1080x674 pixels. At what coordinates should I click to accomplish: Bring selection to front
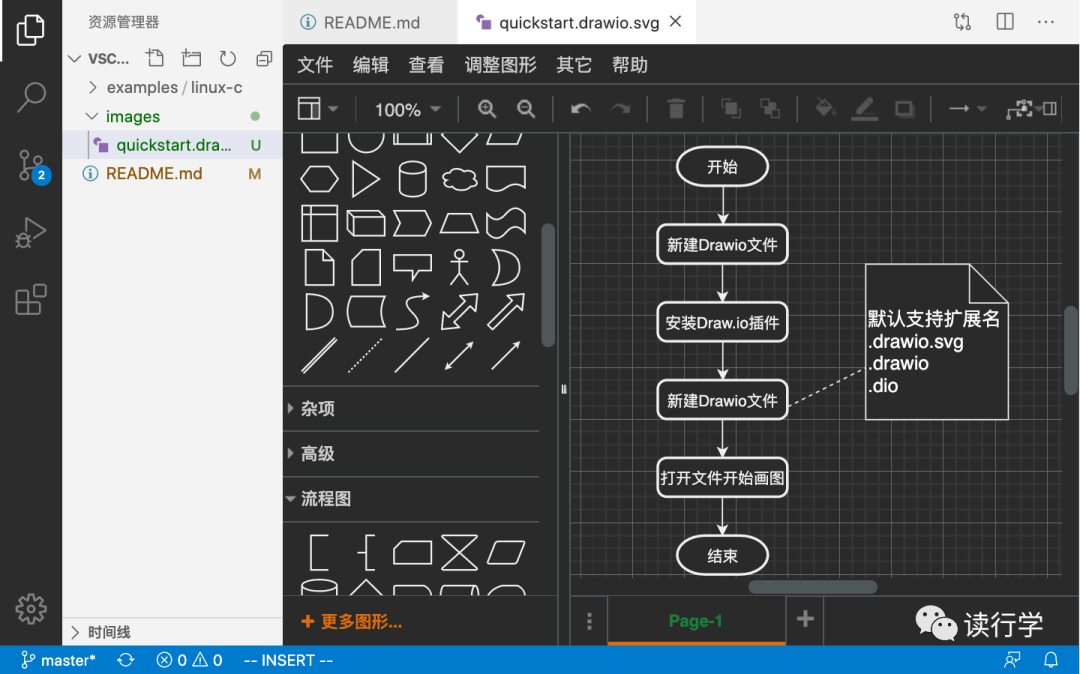pyautogui.click(x=730, y=109)
